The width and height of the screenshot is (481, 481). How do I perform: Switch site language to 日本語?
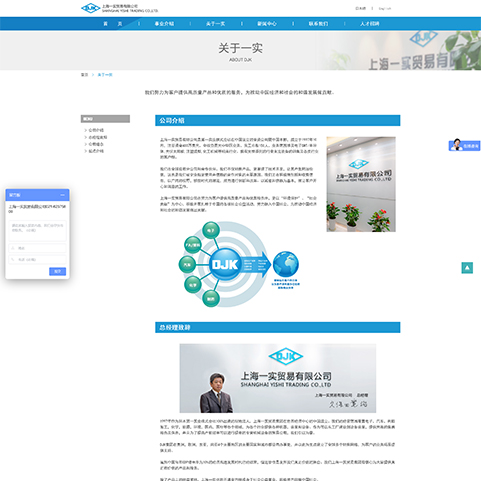point(360,8)
